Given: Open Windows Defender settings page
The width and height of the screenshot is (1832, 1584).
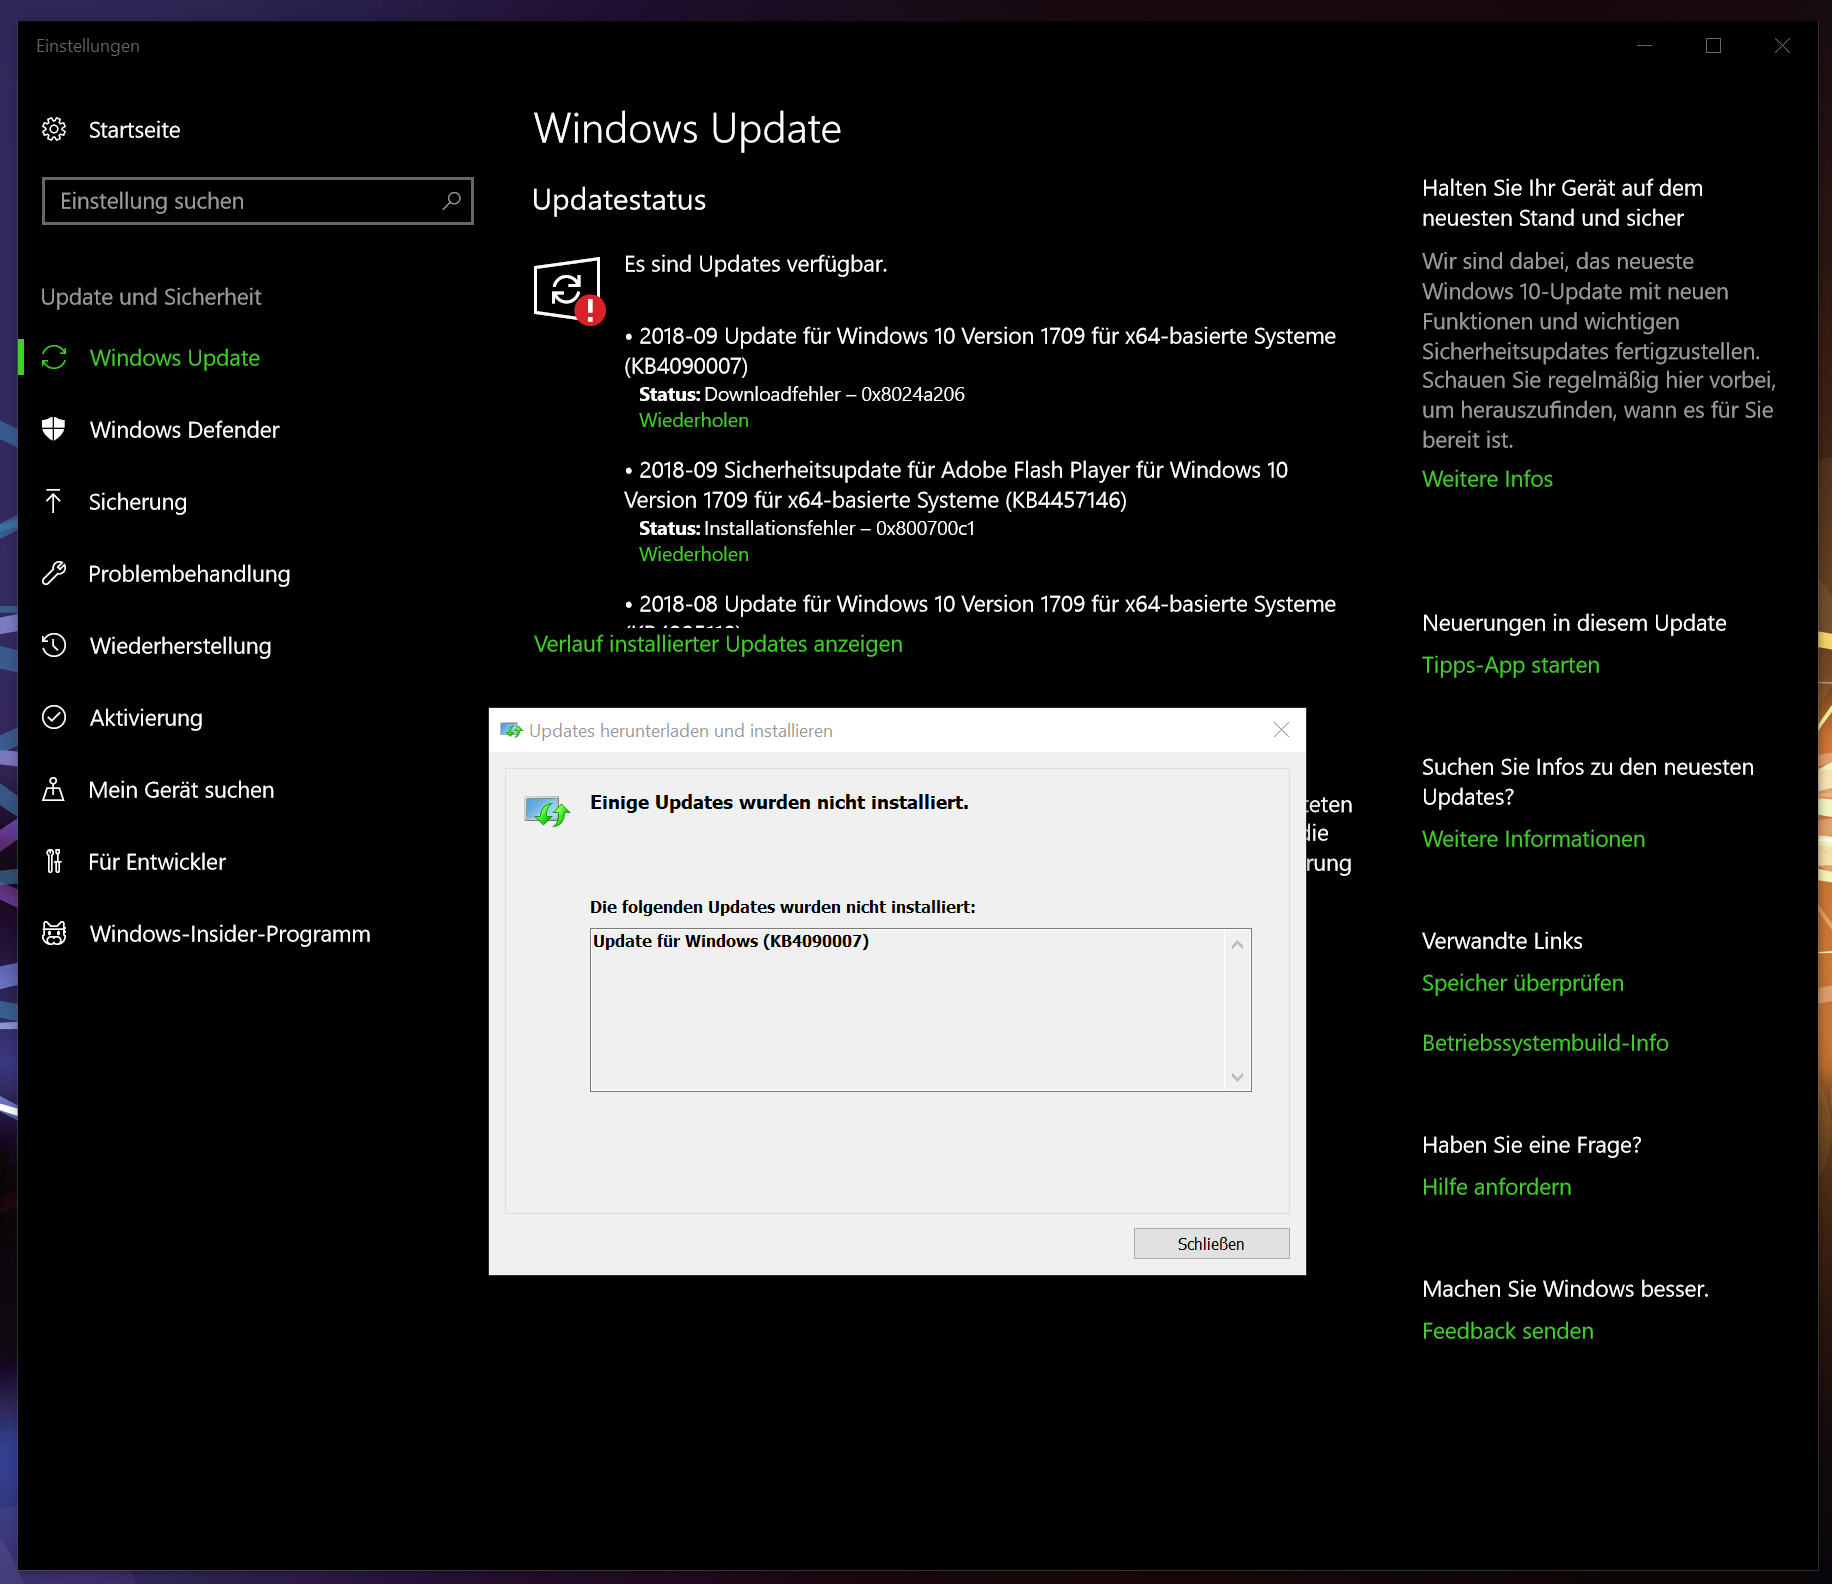Looking at the screenshot, I should point(185,430).
